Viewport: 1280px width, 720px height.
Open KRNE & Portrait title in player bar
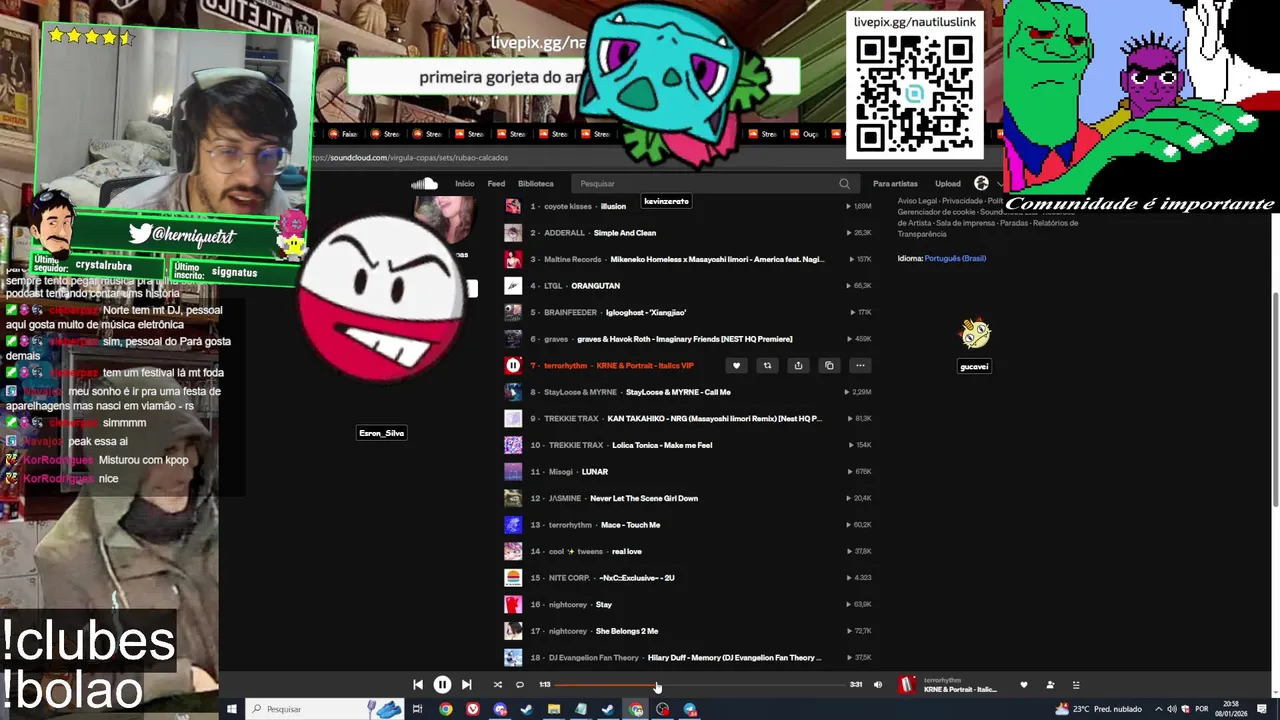coord(960,690)
